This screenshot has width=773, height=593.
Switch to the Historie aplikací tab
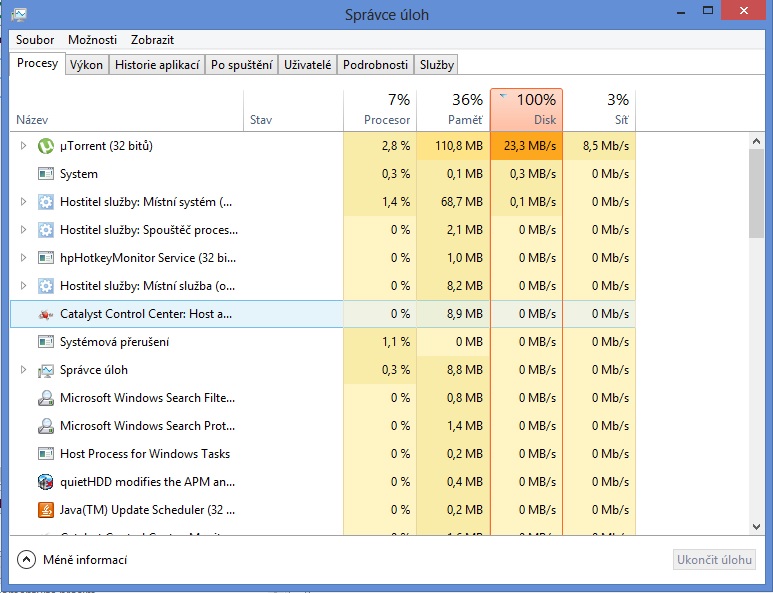click(157, 65)
